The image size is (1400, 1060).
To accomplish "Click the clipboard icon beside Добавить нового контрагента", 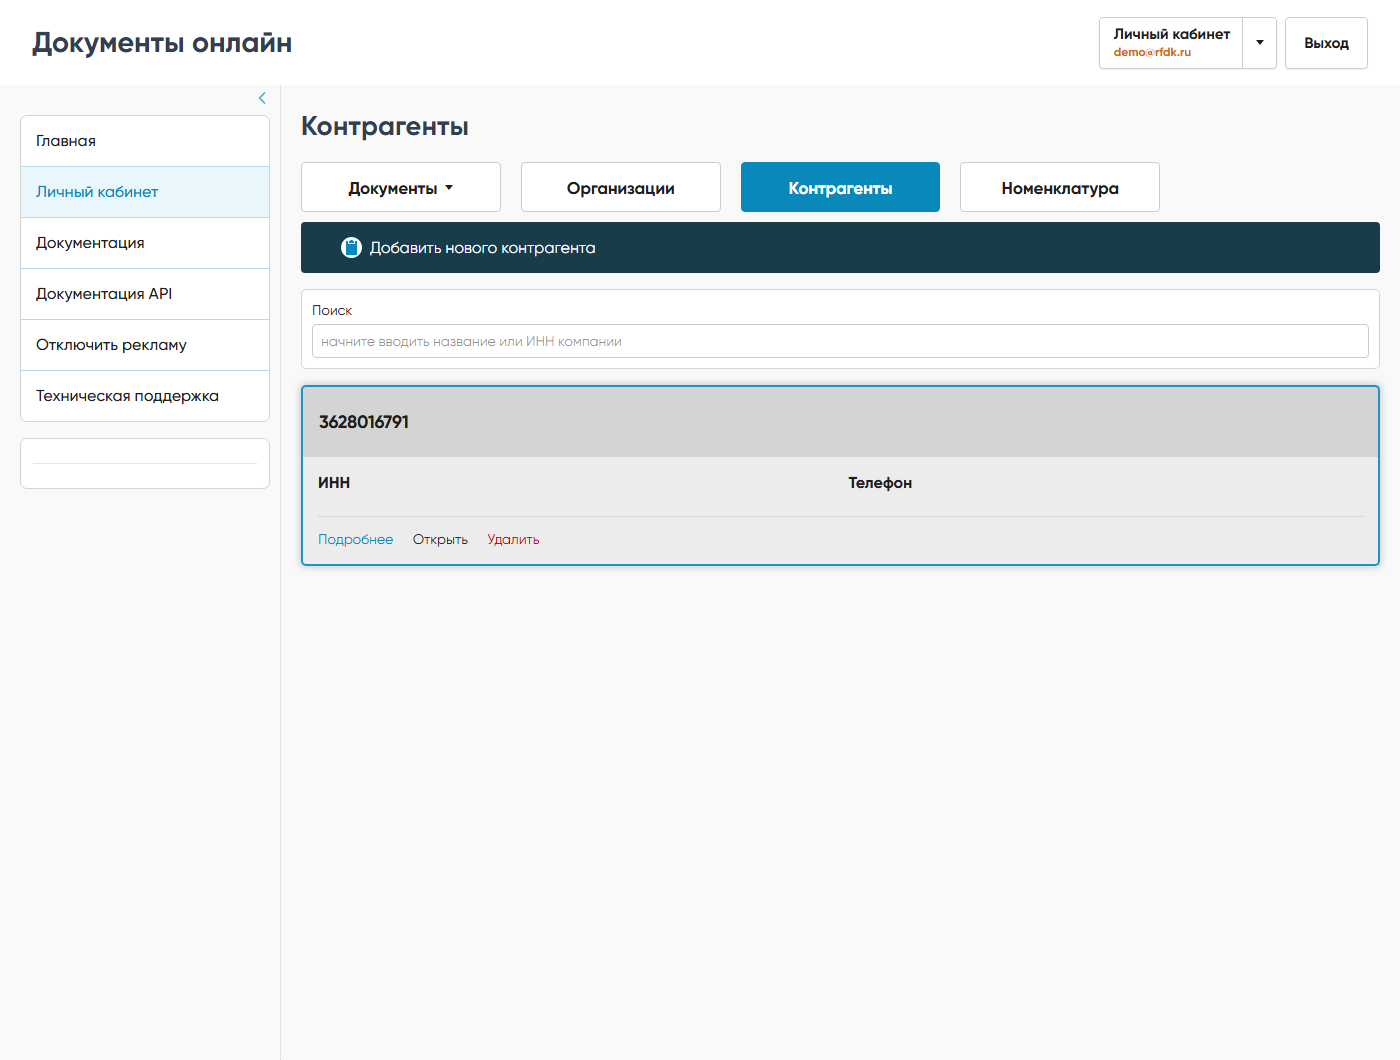I will coord(351,248).
